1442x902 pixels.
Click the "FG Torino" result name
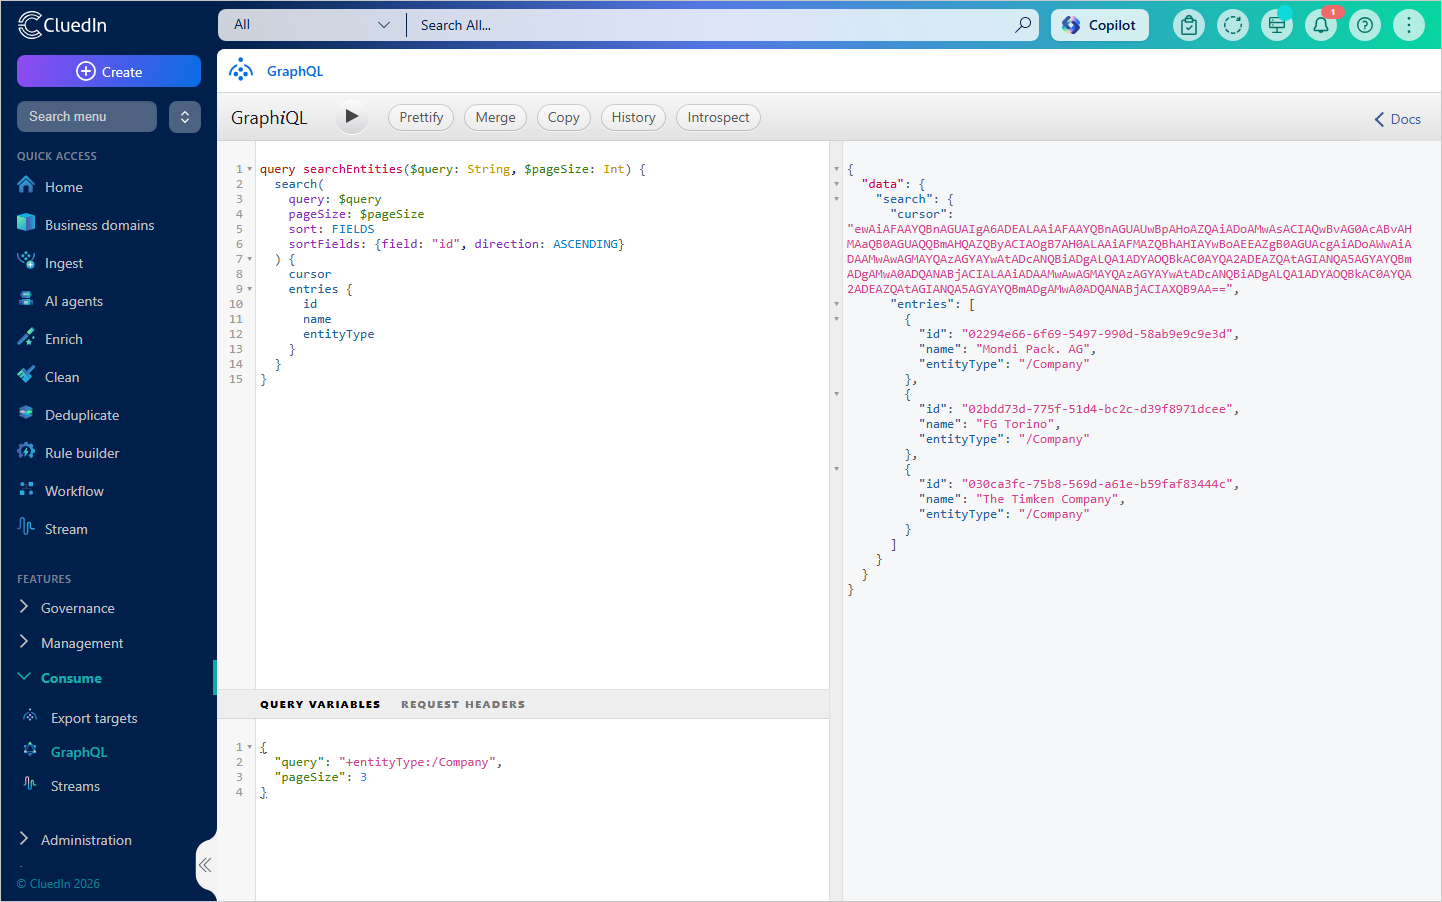1015,424
